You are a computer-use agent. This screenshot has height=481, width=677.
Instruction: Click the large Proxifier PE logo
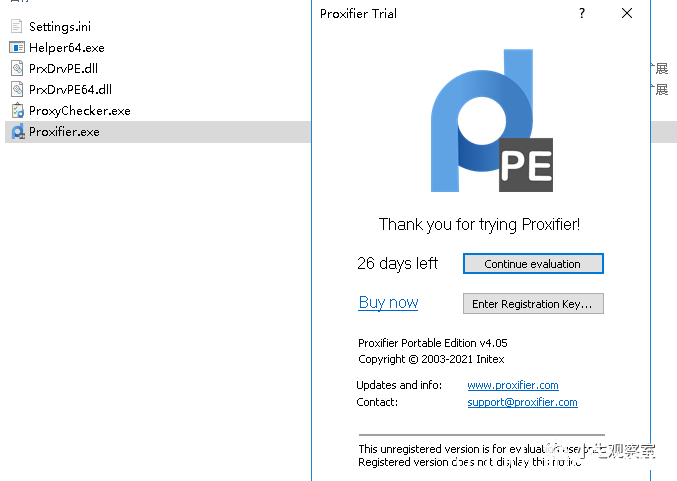click(492, 120)
